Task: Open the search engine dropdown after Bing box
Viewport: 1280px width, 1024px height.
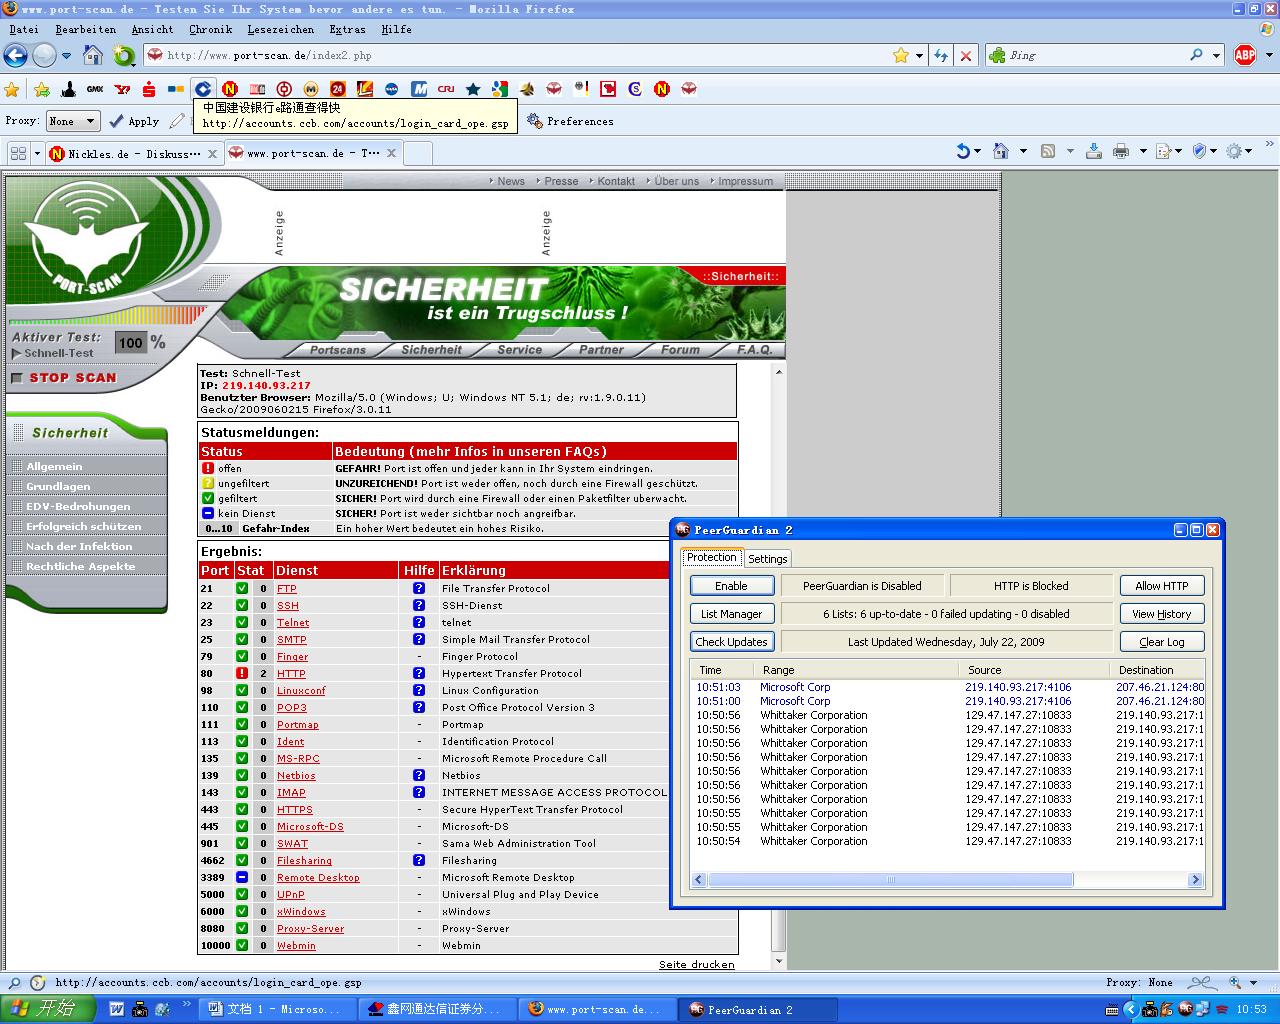Action: pos(1216,56)
